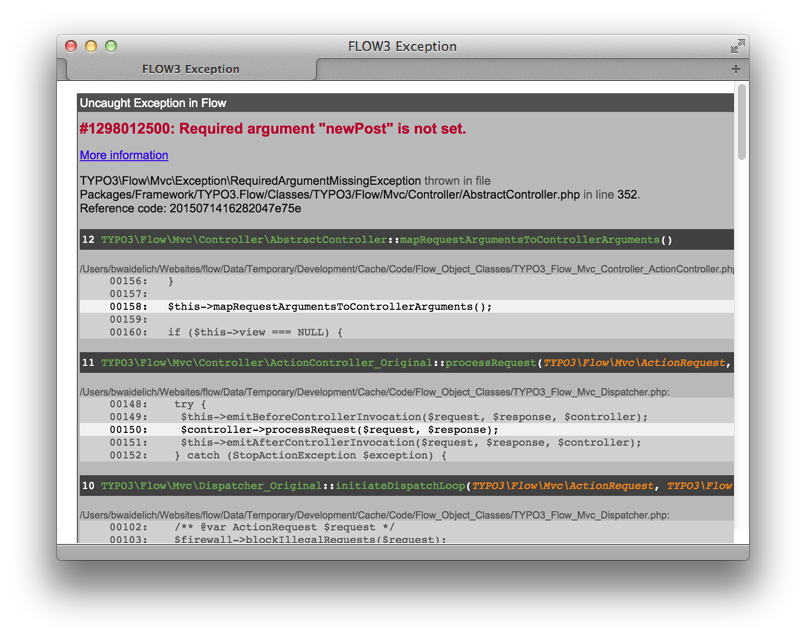Click the Reference code 2015071416282047e75e text
This screenshot has height=639, width=806.
point(190,209)
